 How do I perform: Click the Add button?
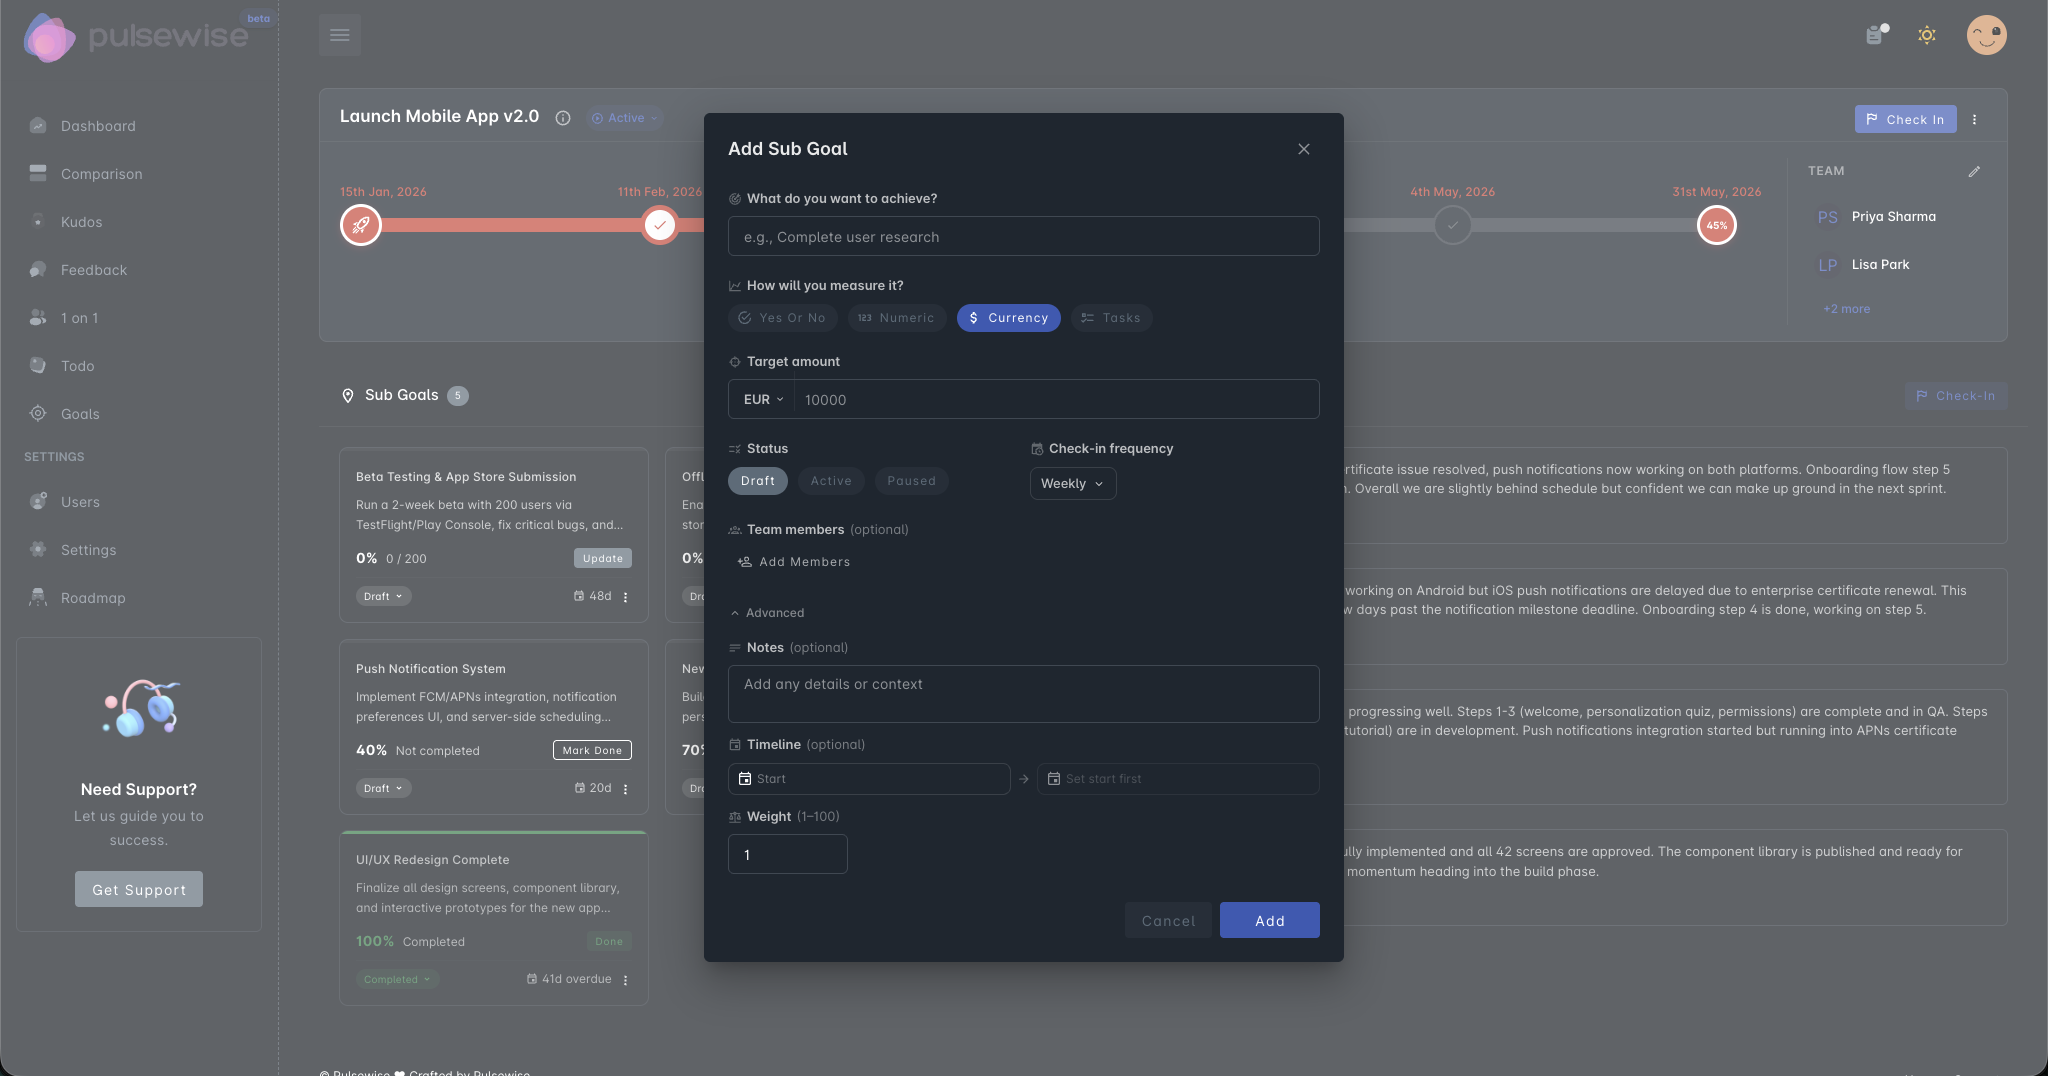click(1269, 921)
